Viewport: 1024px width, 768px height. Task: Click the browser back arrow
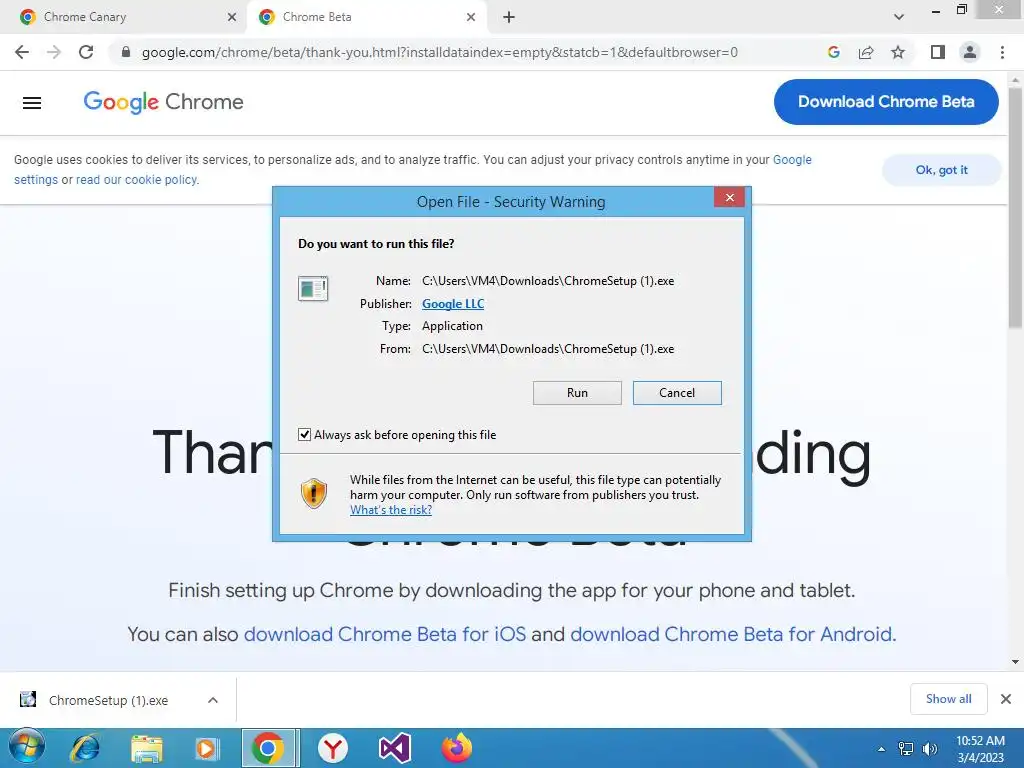22,52
